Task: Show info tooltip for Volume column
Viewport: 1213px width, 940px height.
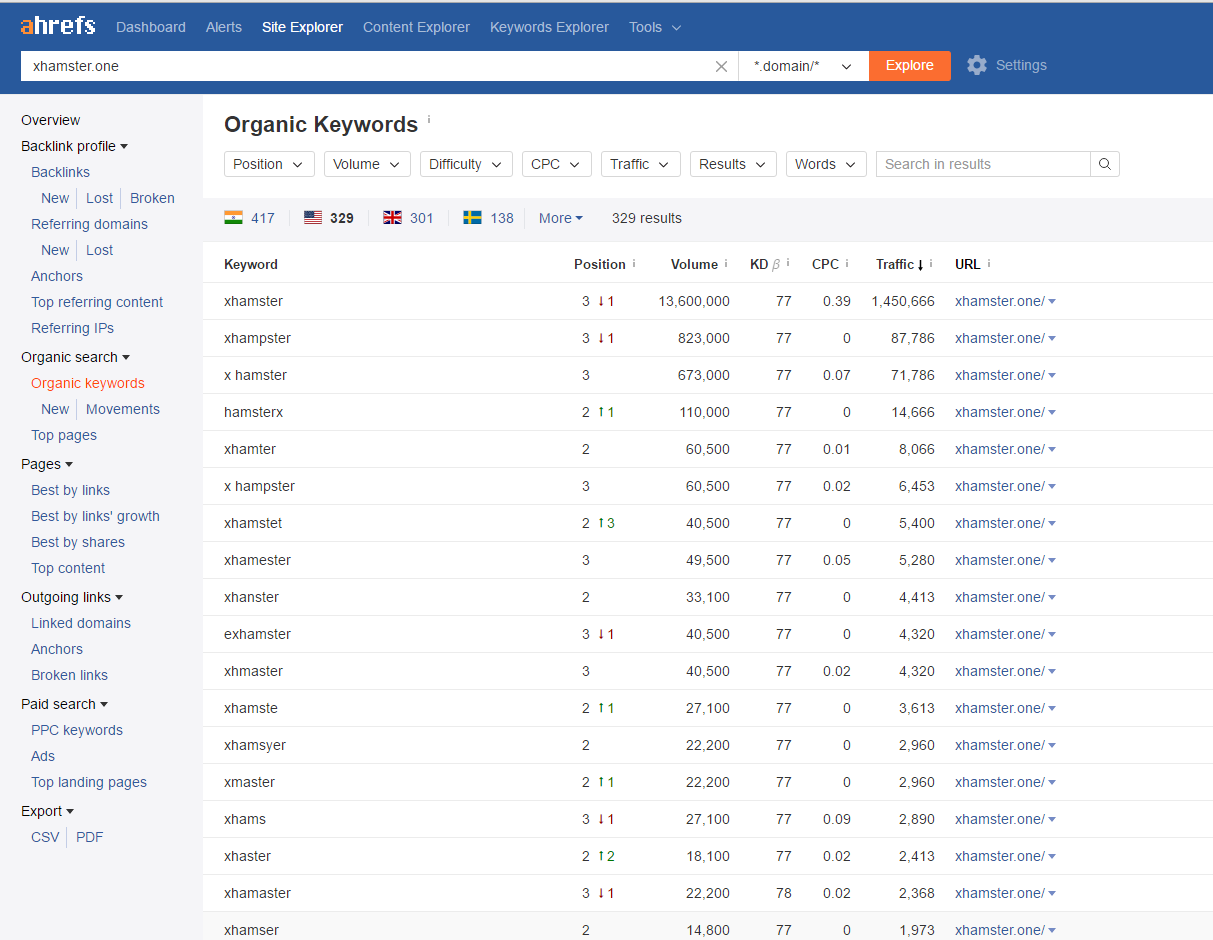Action: (x=726, y=264)
